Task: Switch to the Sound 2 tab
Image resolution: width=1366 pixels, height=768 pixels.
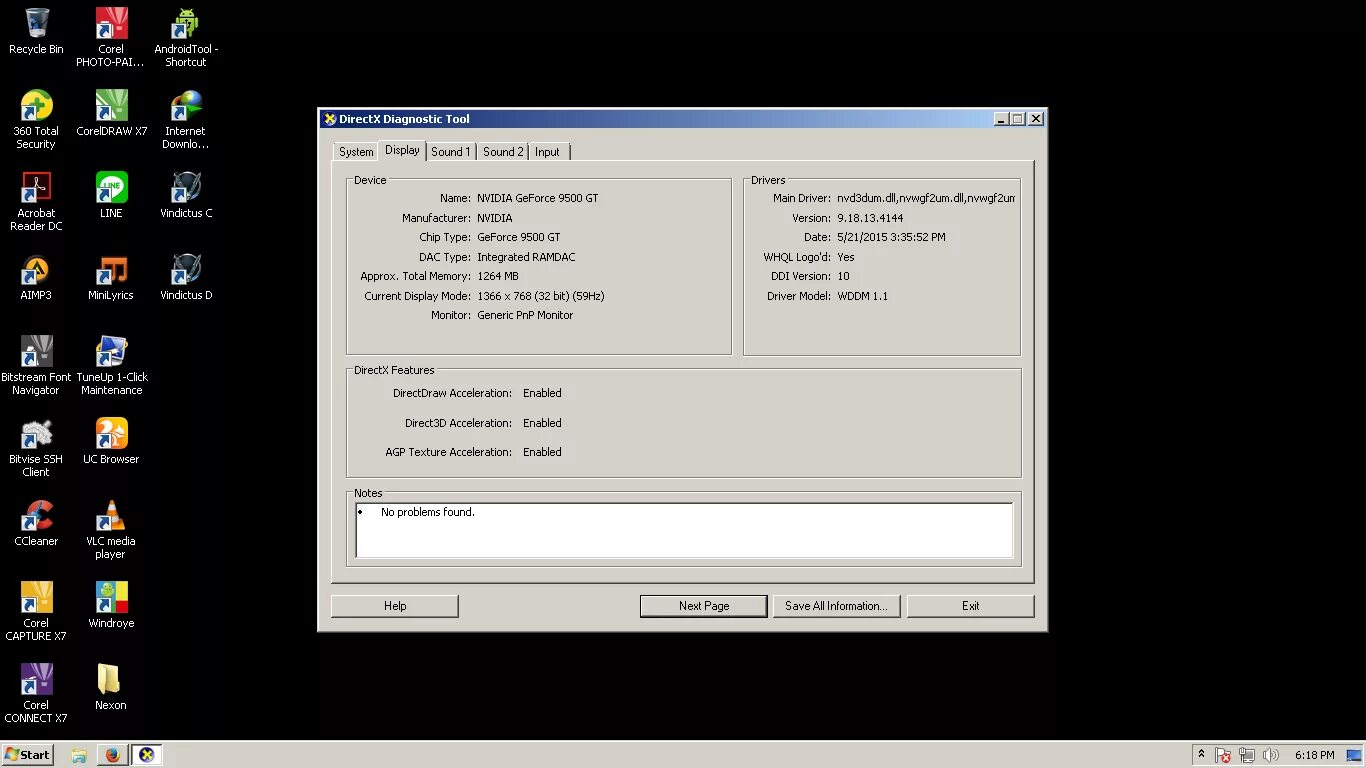Action: pyautogui.click(x=503, y=152)
